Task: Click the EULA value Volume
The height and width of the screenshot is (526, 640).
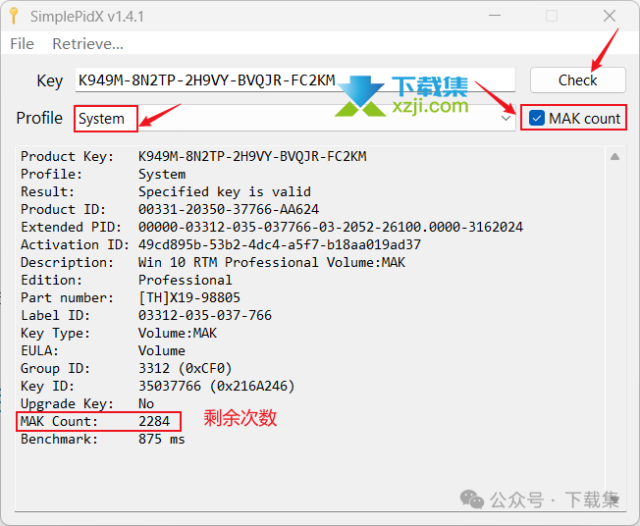Action: click(x=162, y=351)
